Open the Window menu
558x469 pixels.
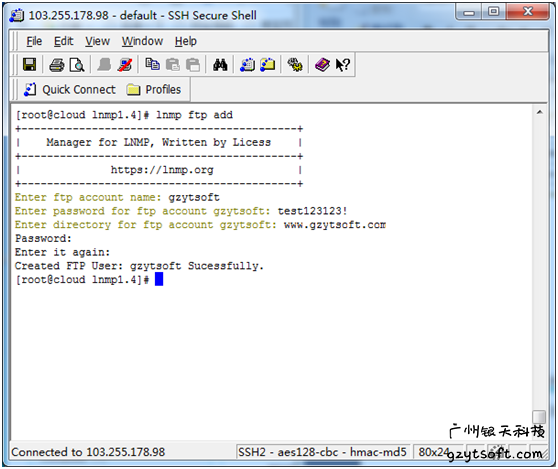pyautogui.click(x=142, y=41)
